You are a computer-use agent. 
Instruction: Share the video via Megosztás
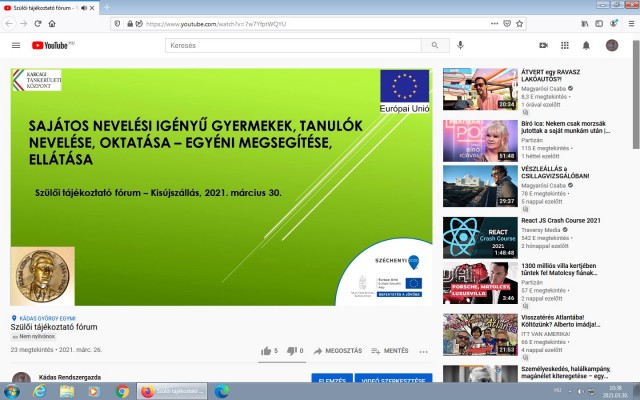coord(338,351)
